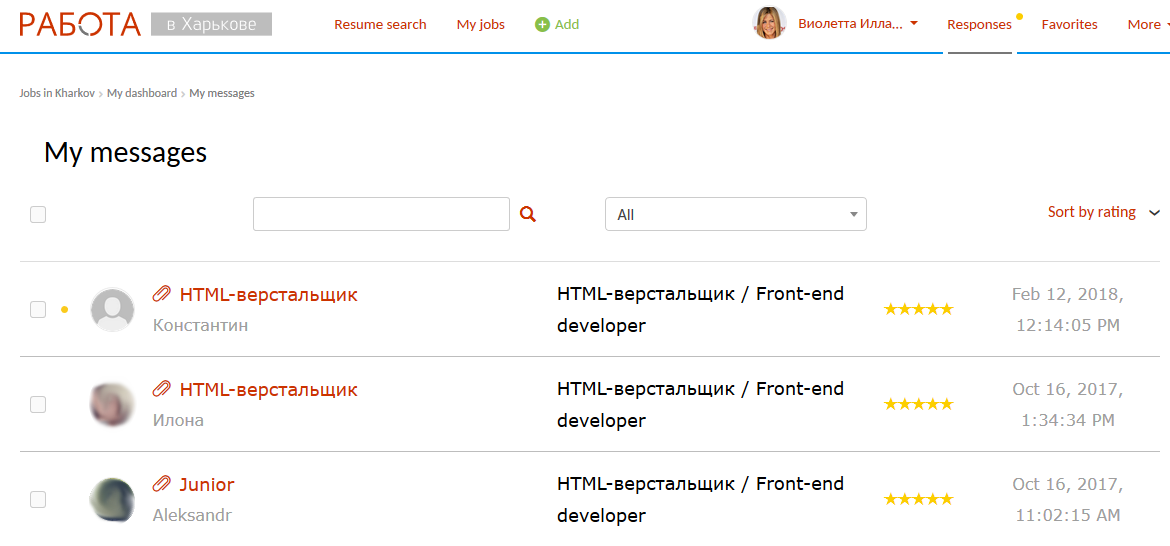This screenshot has width=1170, height=546.
Task: Check the box for Константин's message
Action: pos(38,310)
